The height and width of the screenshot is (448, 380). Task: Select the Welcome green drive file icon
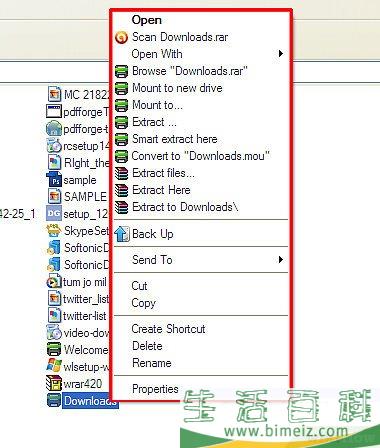pos(54,350)
